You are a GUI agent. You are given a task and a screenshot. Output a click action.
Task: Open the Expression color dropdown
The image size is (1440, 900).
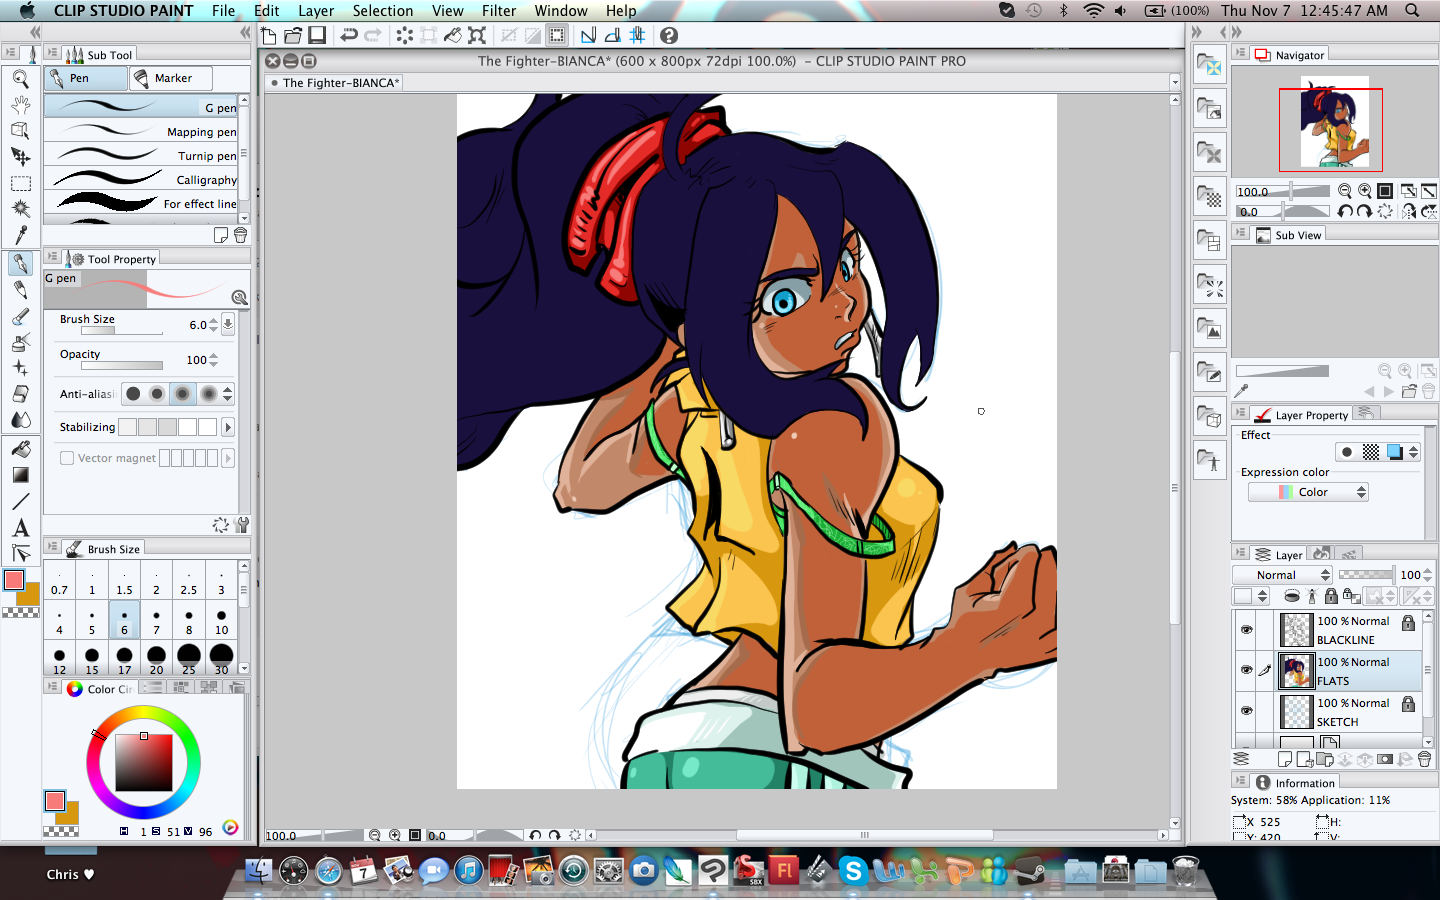coord(1308,492)
